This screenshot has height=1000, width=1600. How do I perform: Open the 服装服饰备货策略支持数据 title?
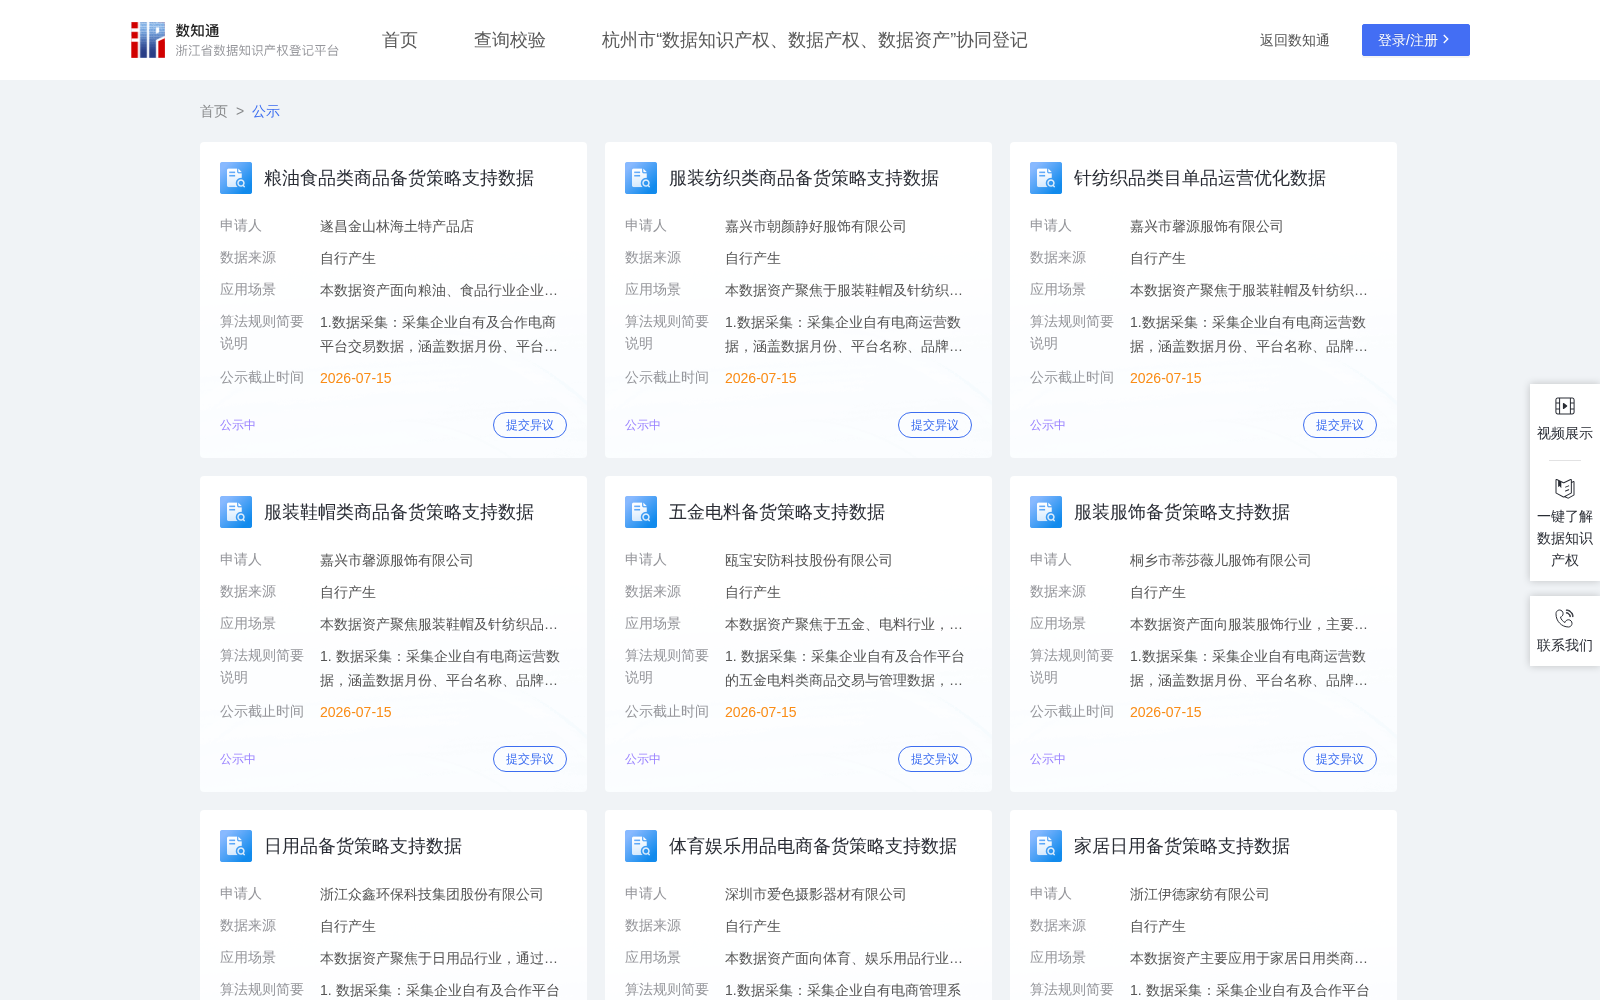point(1182,512)
